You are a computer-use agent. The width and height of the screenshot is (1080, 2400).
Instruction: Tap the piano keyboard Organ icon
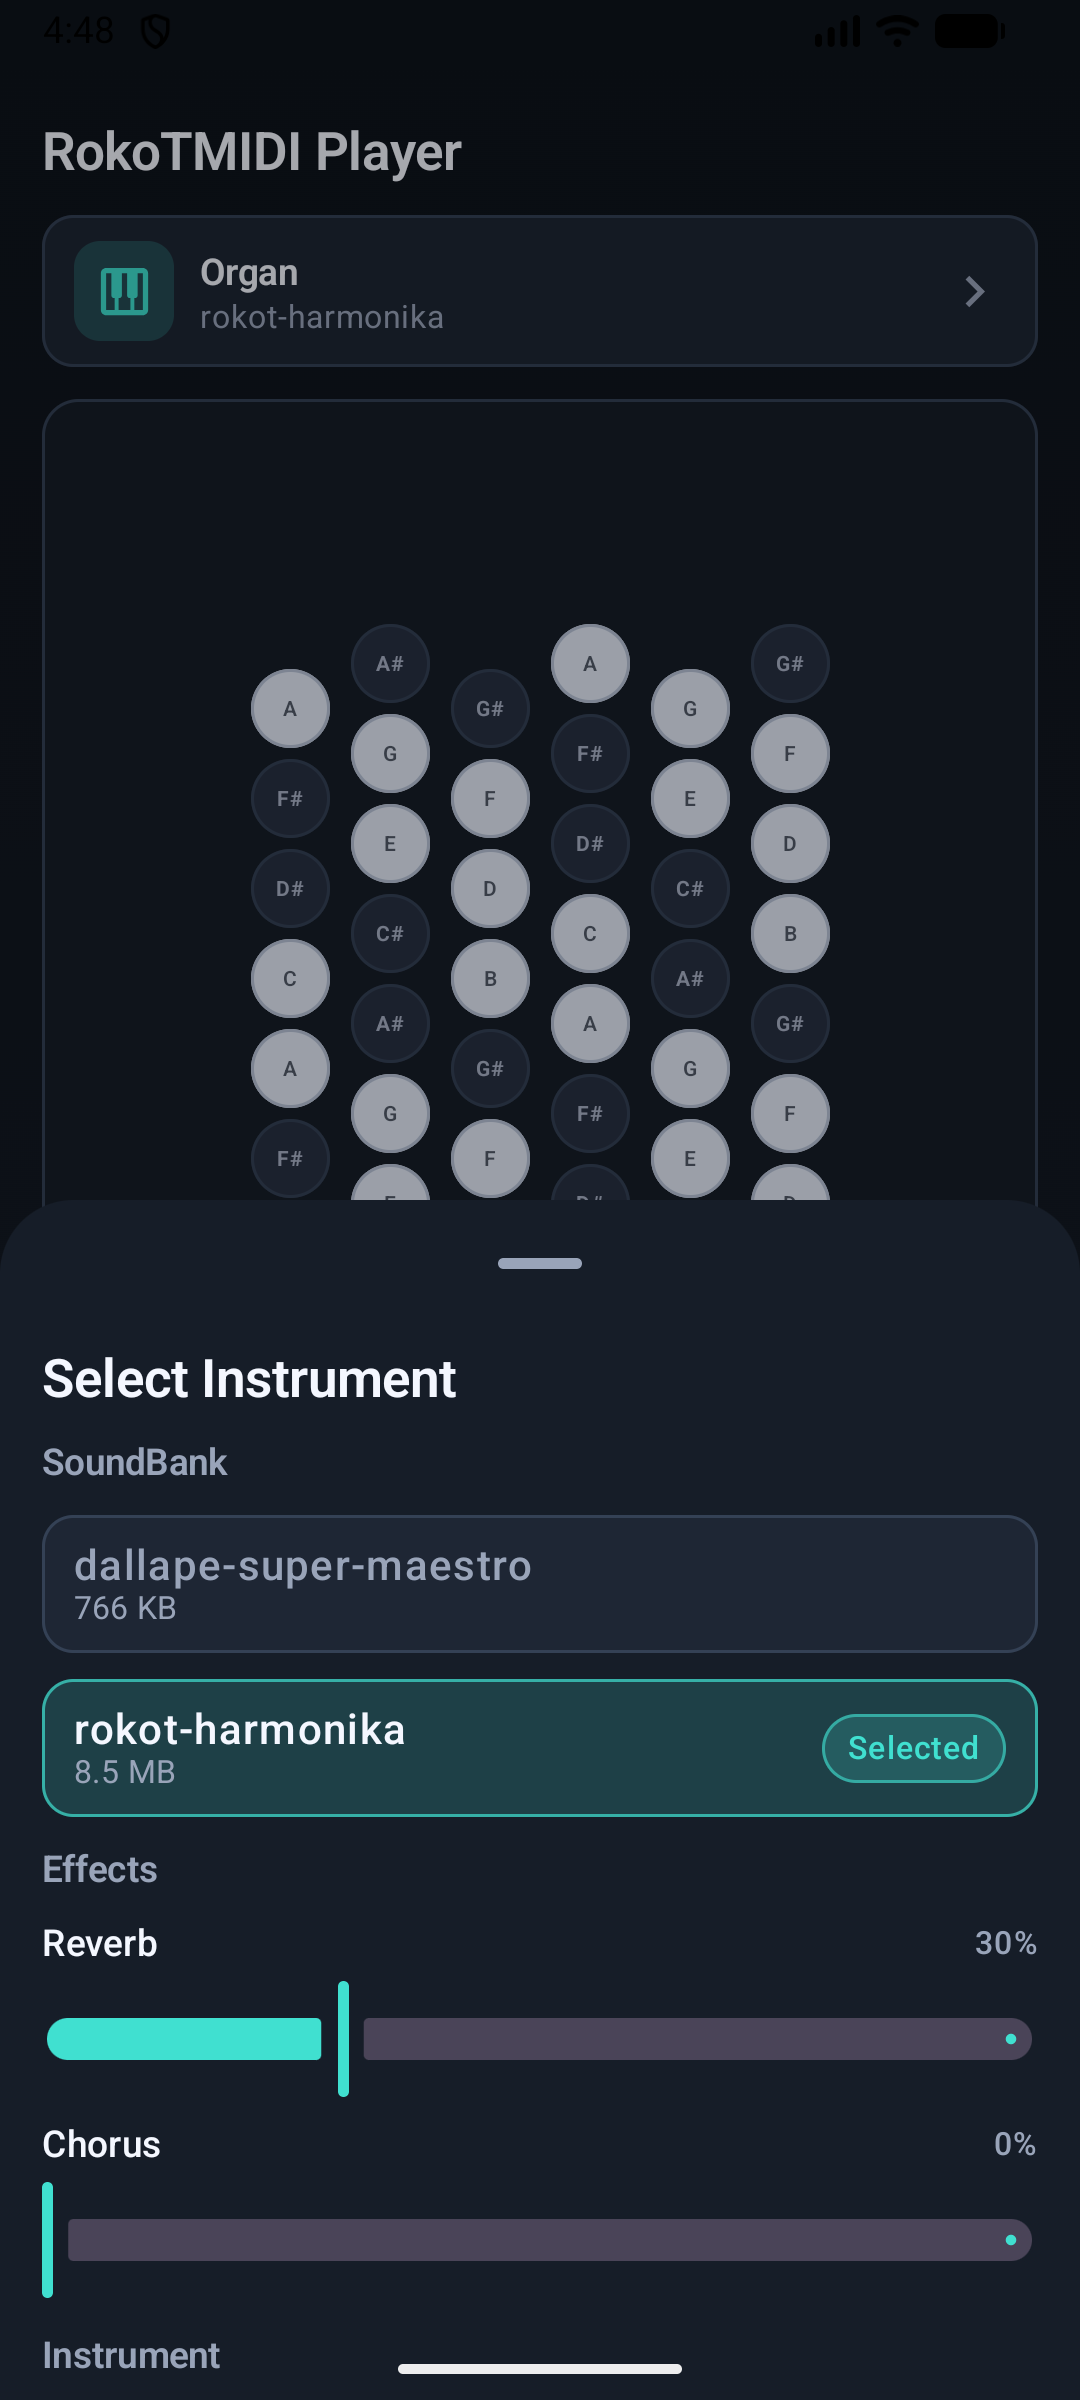pyautogui.click(x=124, y=291)
